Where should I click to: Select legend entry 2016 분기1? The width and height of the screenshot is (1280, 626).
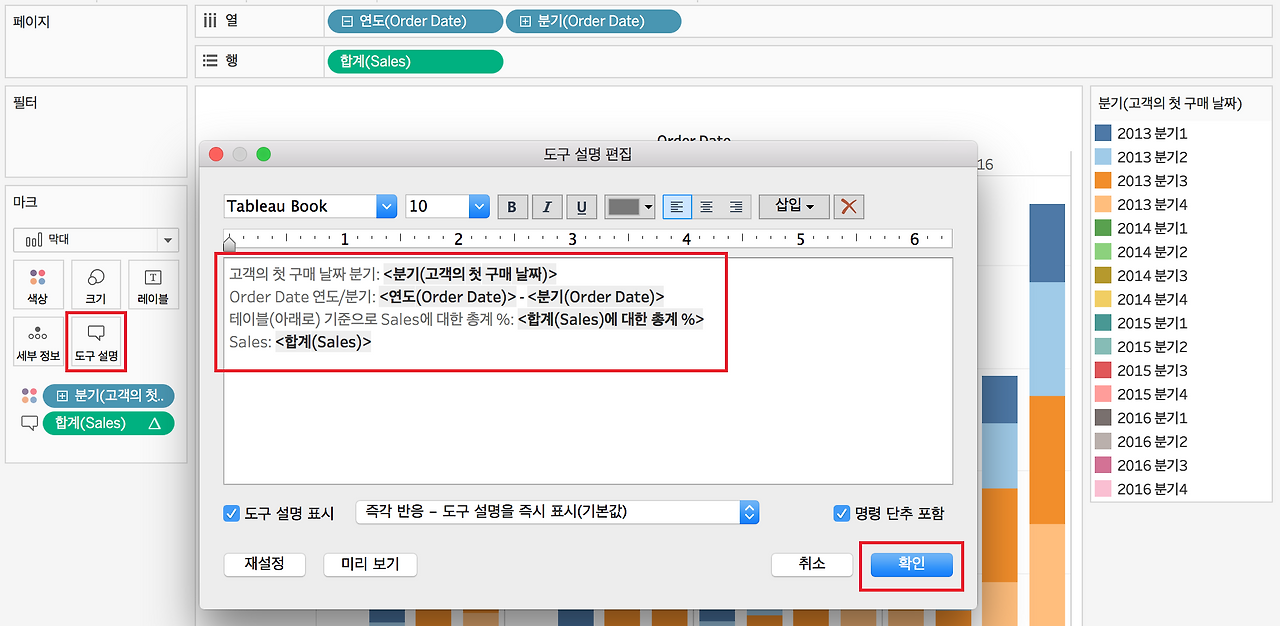click(x=1152, y=418)
